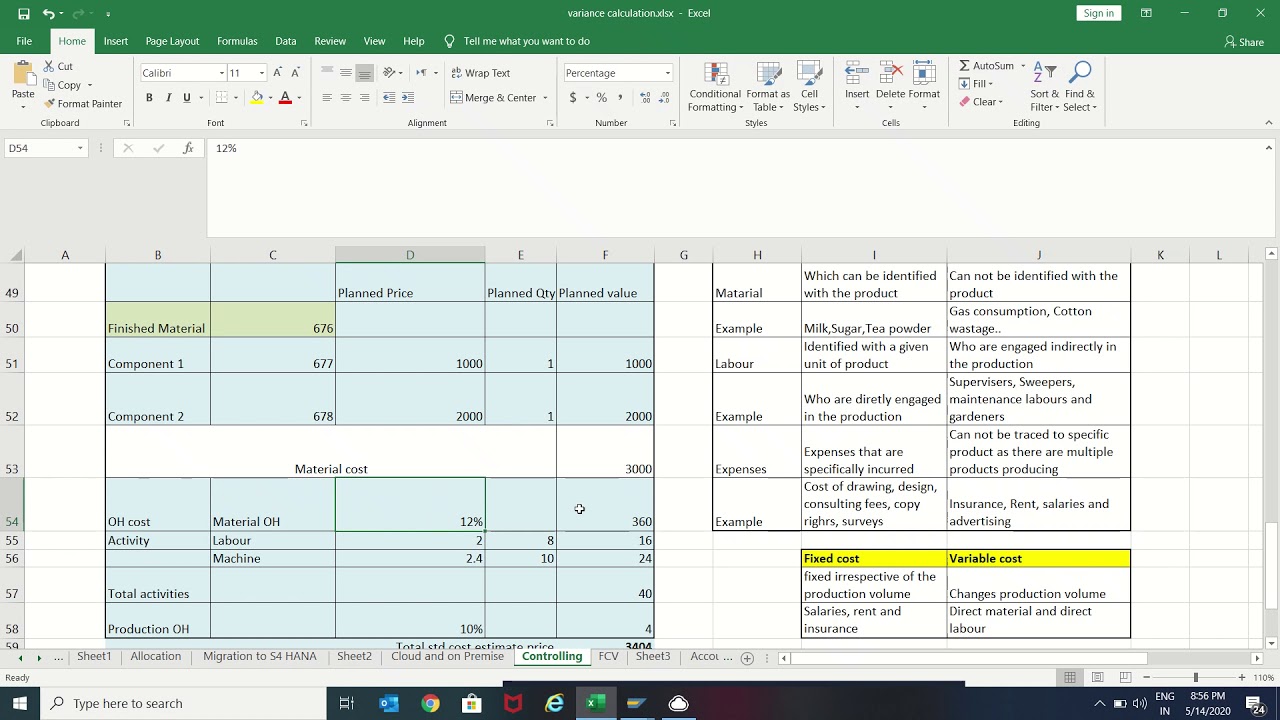Viewport: 1280px width, 720px height.
Task: Switch to the Data ribbon tab
Action: (x=286, y=41)
